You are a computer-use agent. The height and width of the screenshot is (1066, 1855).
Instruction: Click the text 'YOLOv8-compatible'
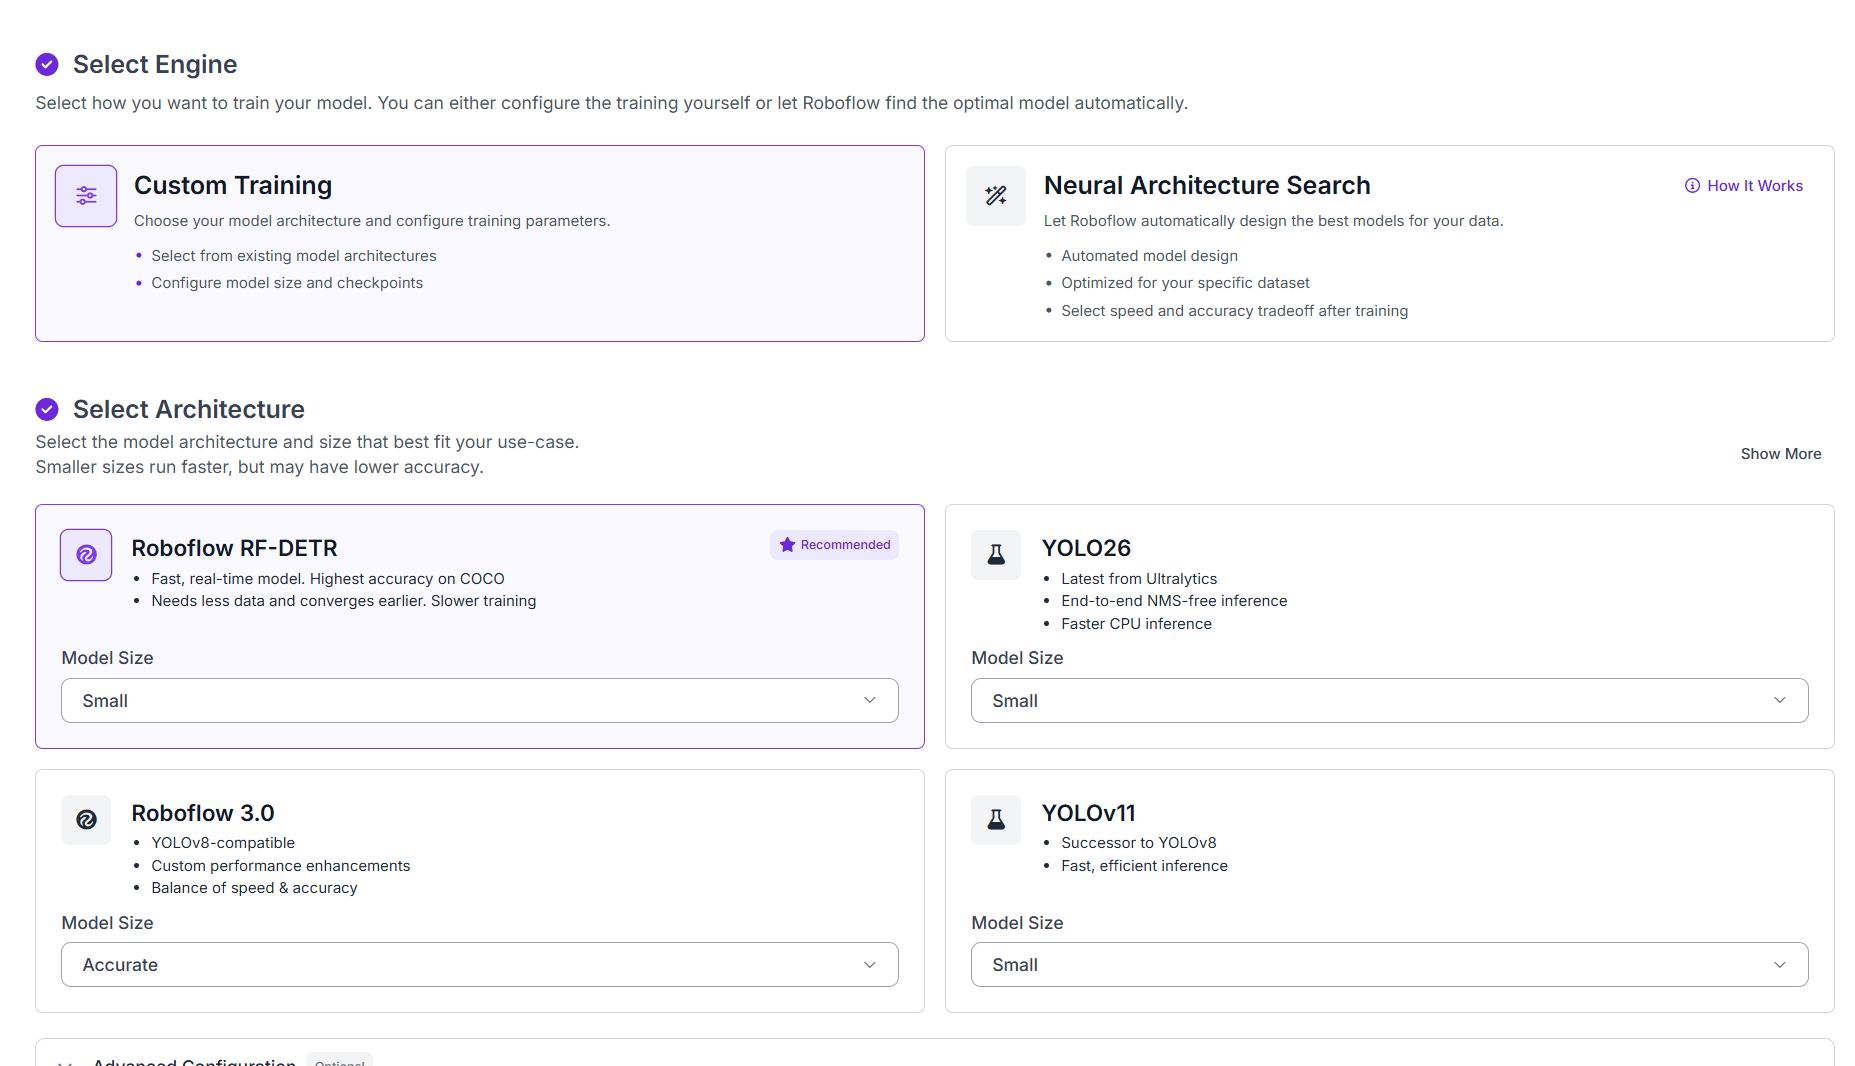[x=223, y=843]
